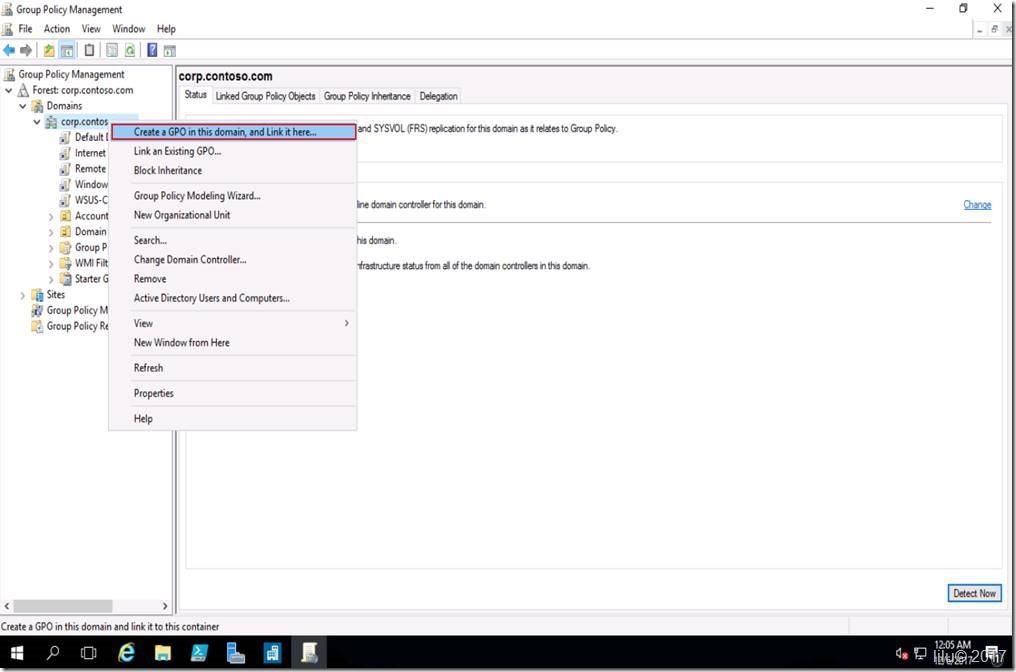Toggle Block Inheritance in context menu
Screen dimensions: 1016x672
[x=233, y=170]
